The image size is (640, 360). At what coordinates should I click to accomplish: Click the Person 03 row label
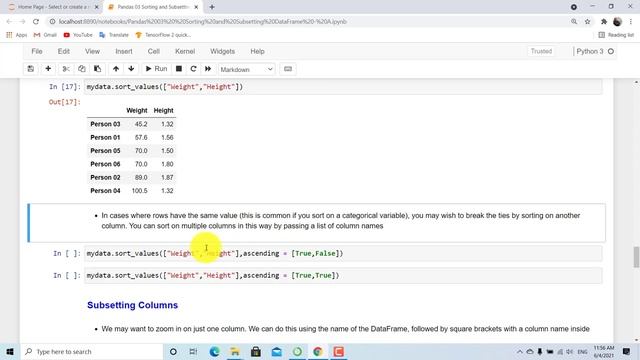pos(105,124)
